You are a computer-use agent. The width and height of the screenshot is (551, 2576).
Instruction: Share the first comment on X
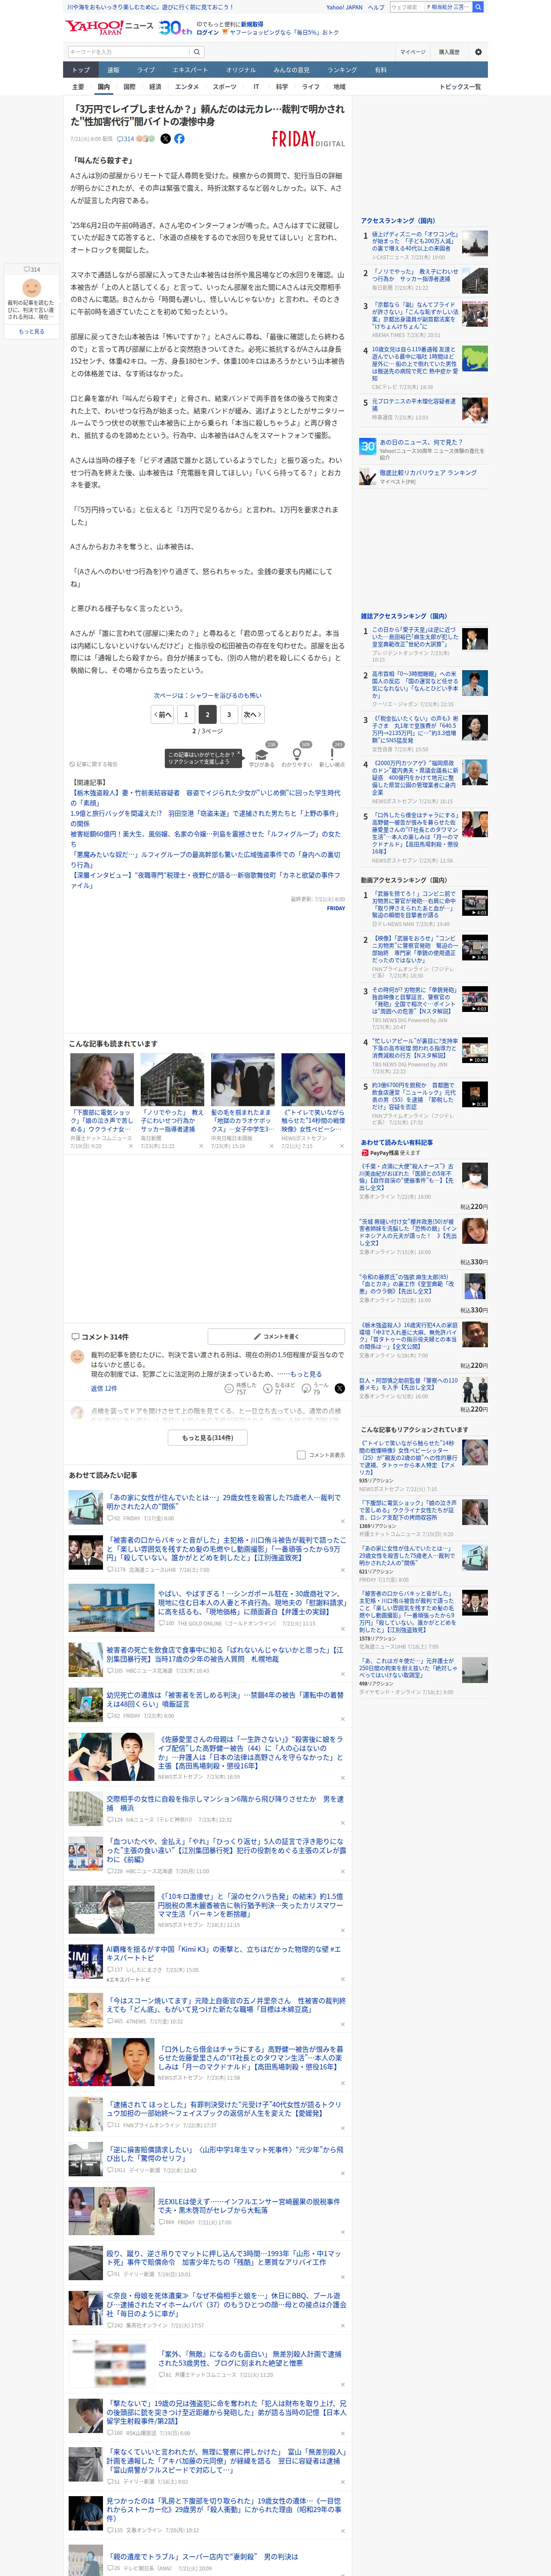click(x=339, y=1388)
